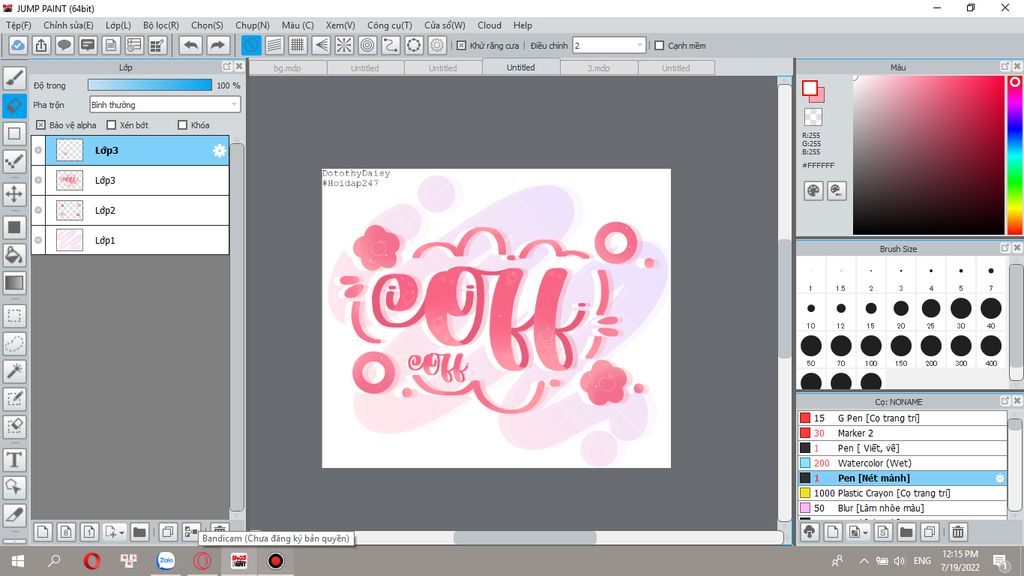Pick a color in the saturation square
This screenshot has height=576, width=1024.
928,155
